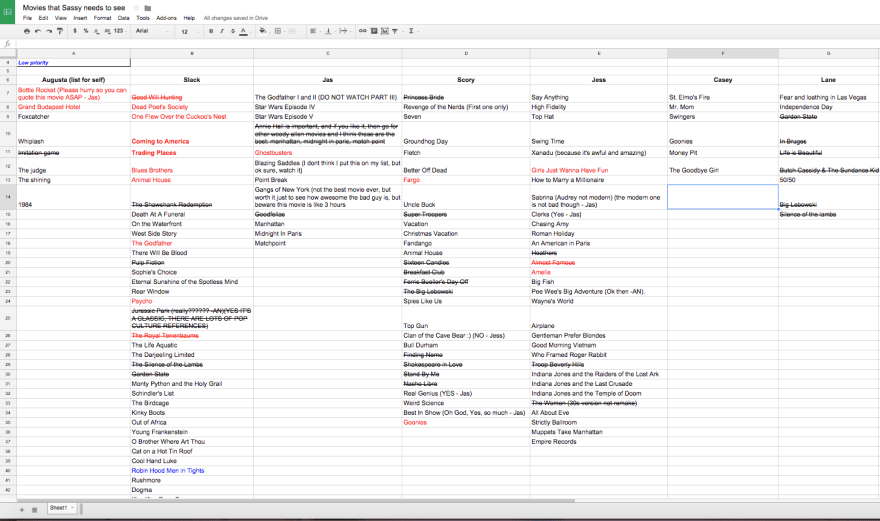880x521 pixels.
Task: Click the Print icon in toolbar
Action: pyautogui.click(x=26, y=31)
